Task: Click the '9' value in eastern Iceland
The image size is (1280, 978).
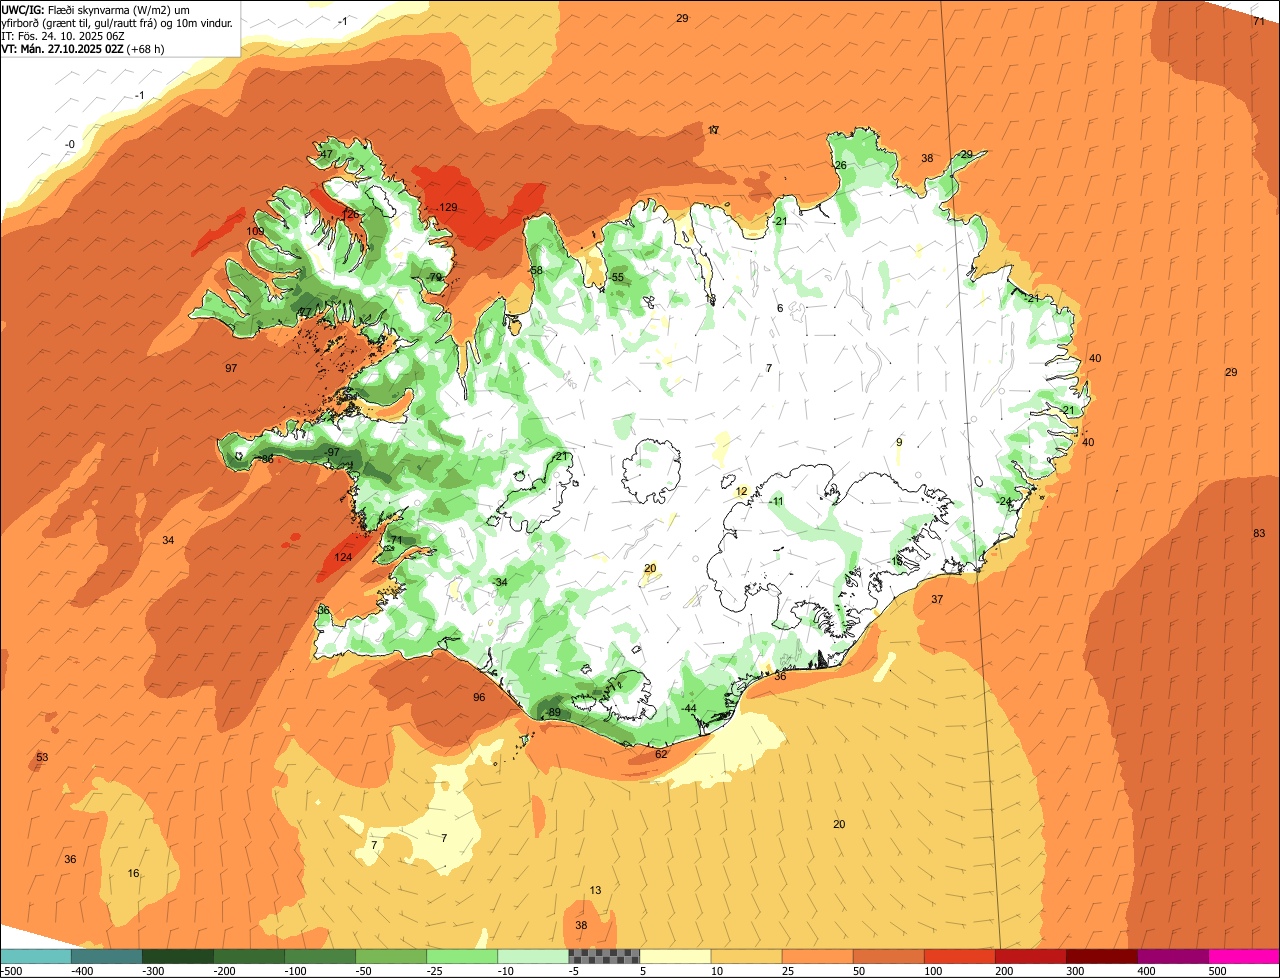Action: click(x=899, y=442)
